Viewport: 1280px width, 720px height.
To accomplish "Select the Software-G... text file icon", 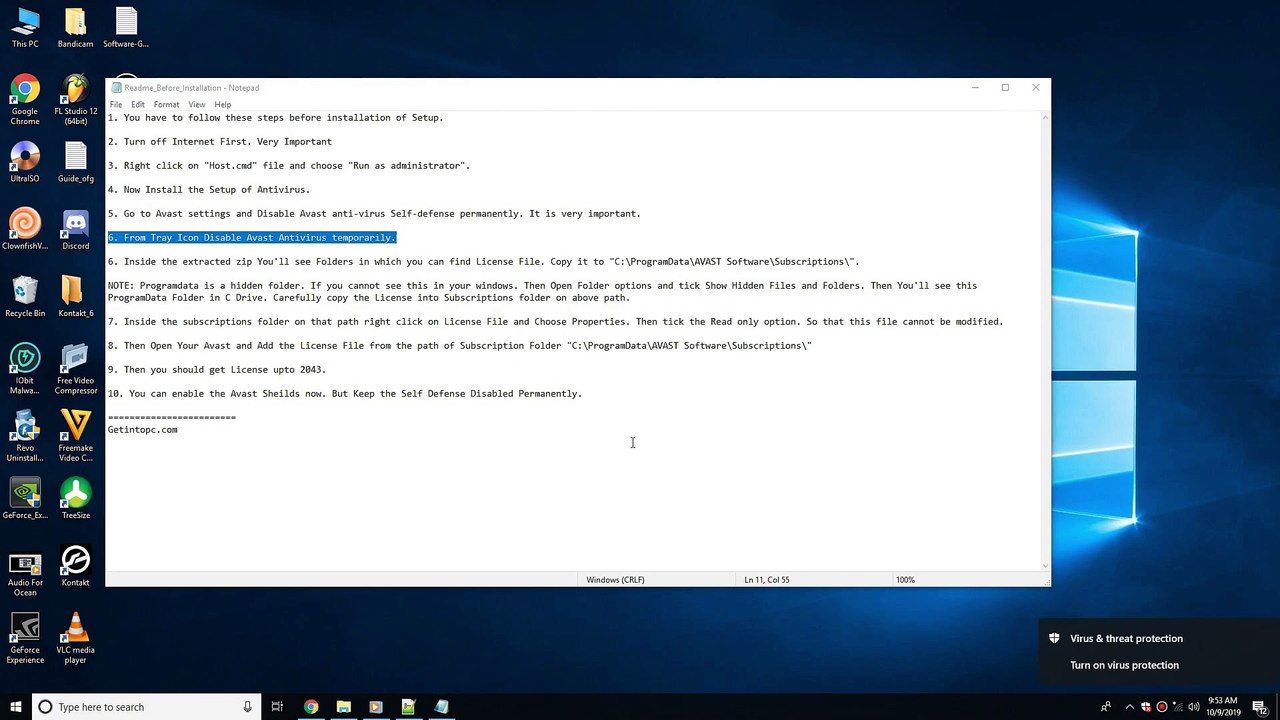I will (x=126, y=27).
